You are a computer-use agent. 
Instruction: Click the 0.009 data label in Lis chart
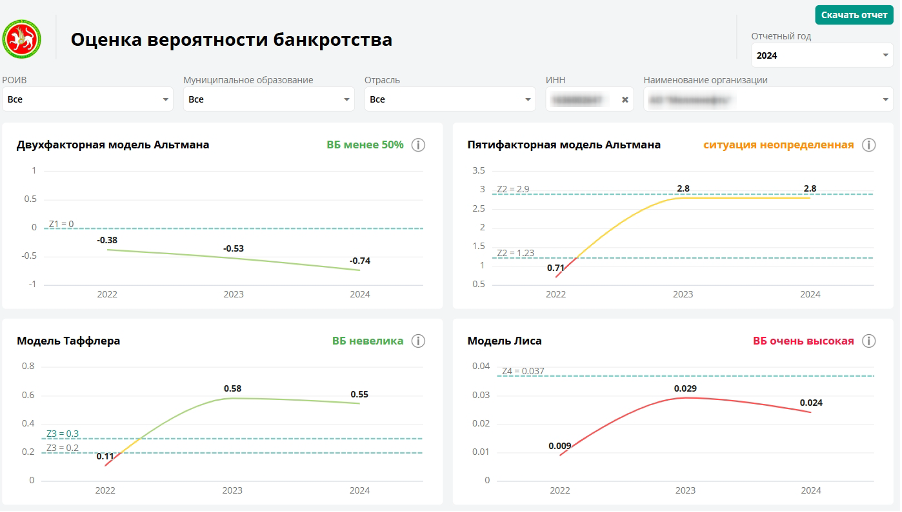click(x=560, y=446)
